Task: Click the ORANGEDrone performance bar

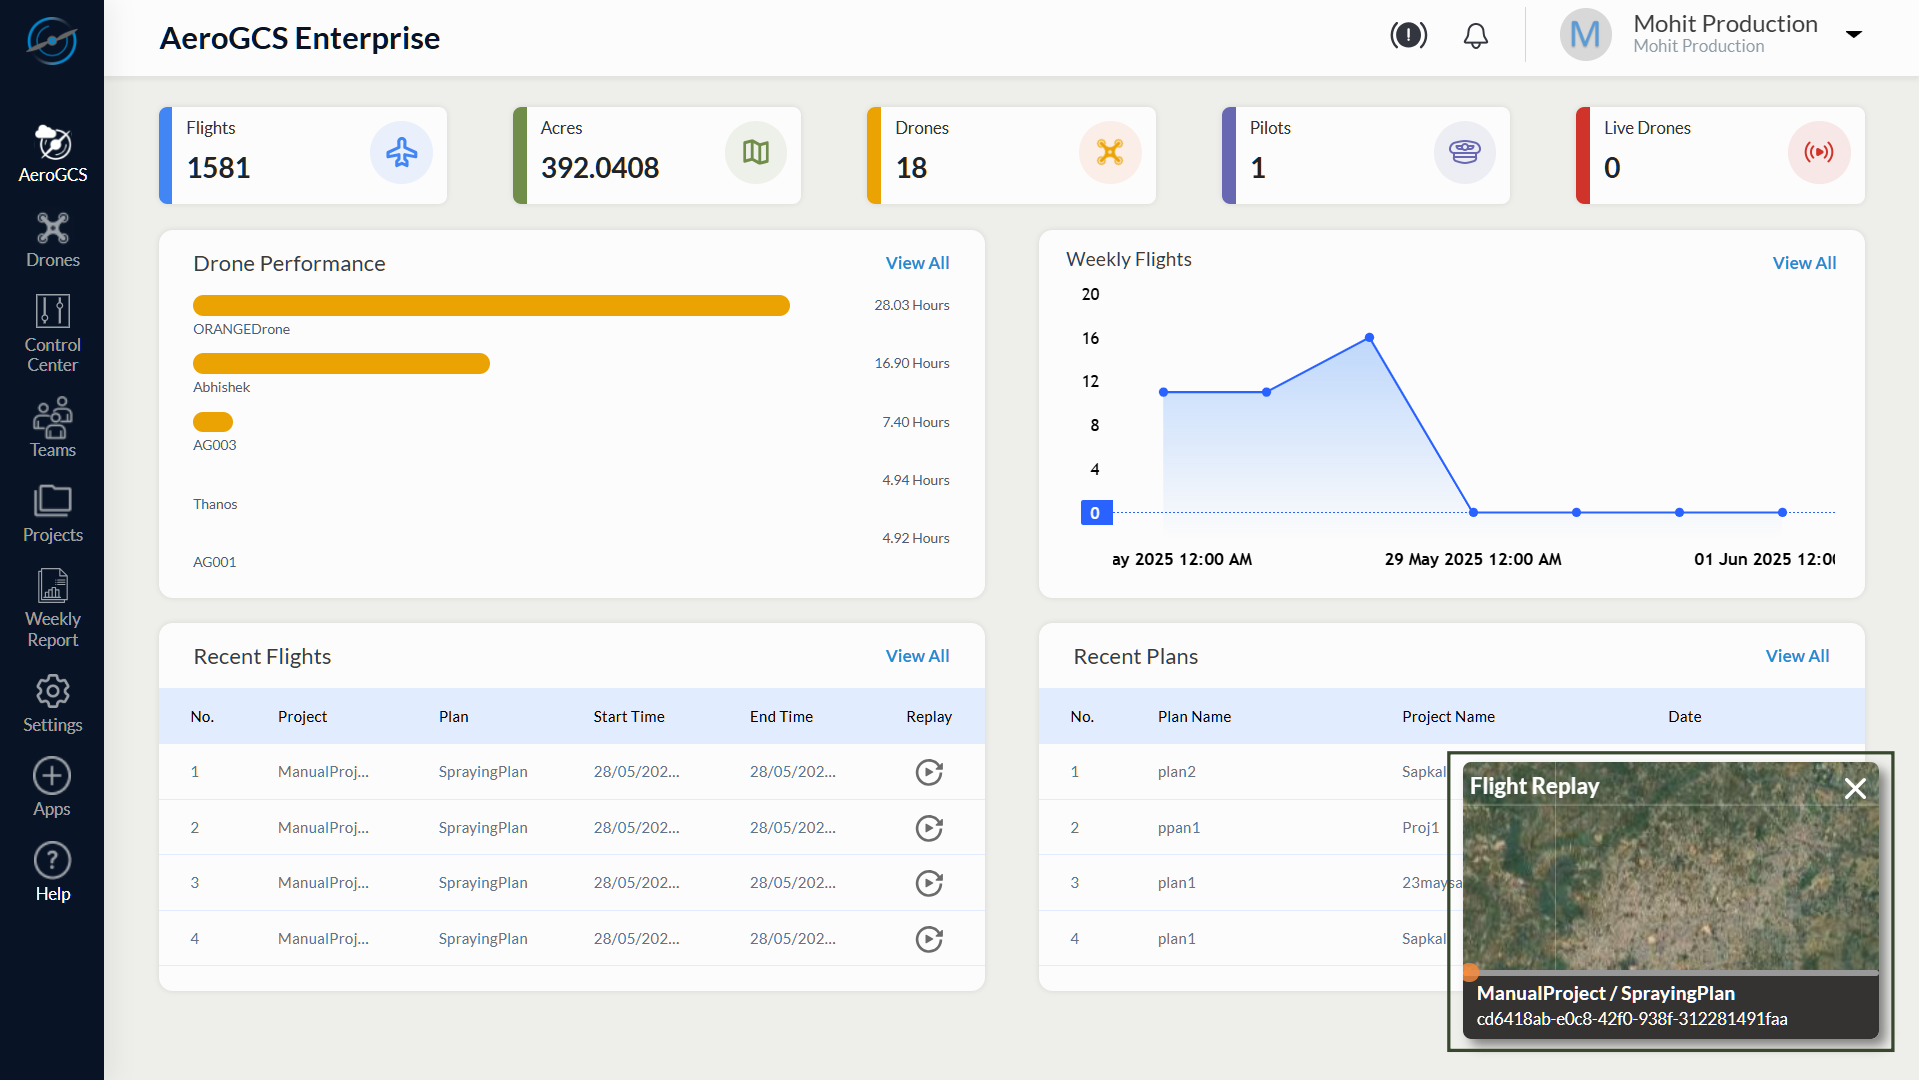Action: click(491, 305)
